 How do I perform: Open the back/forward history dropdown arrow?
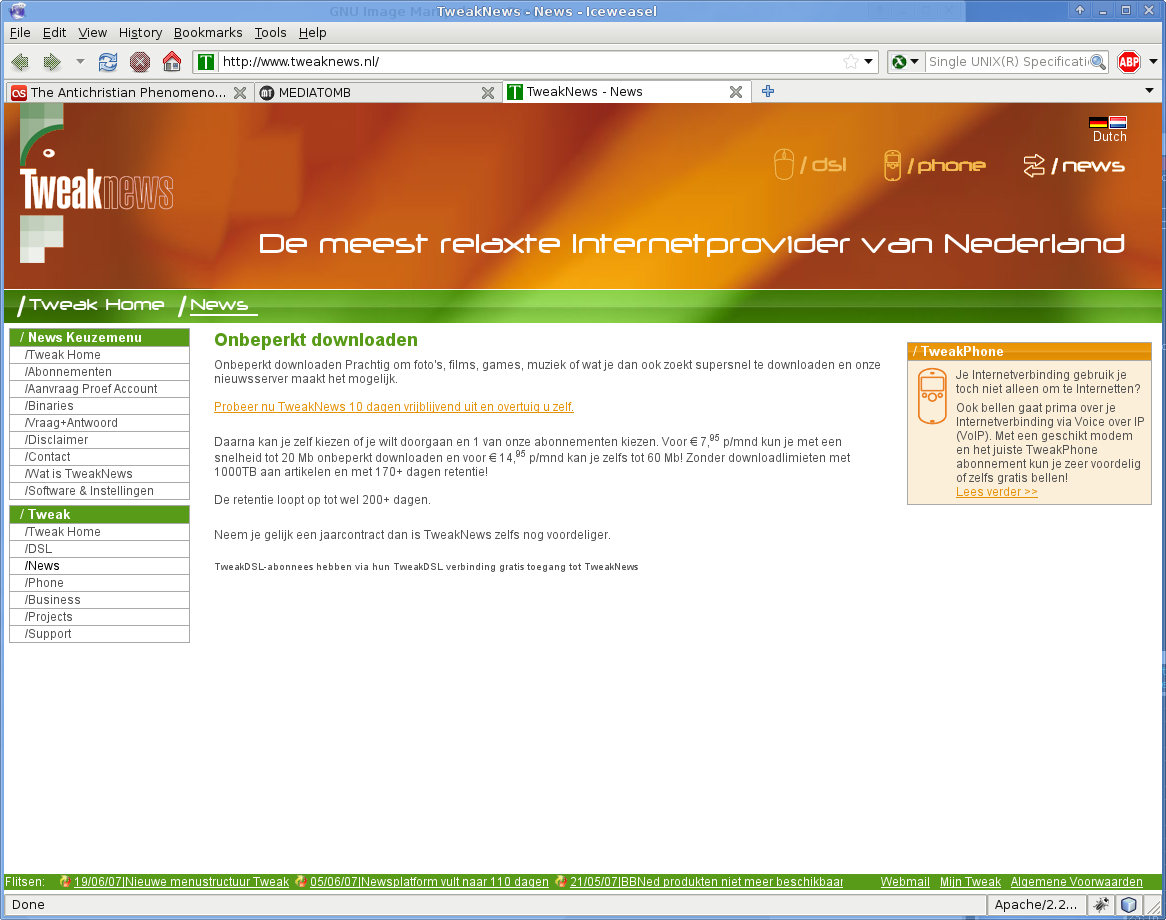click(x=80, y=62)
